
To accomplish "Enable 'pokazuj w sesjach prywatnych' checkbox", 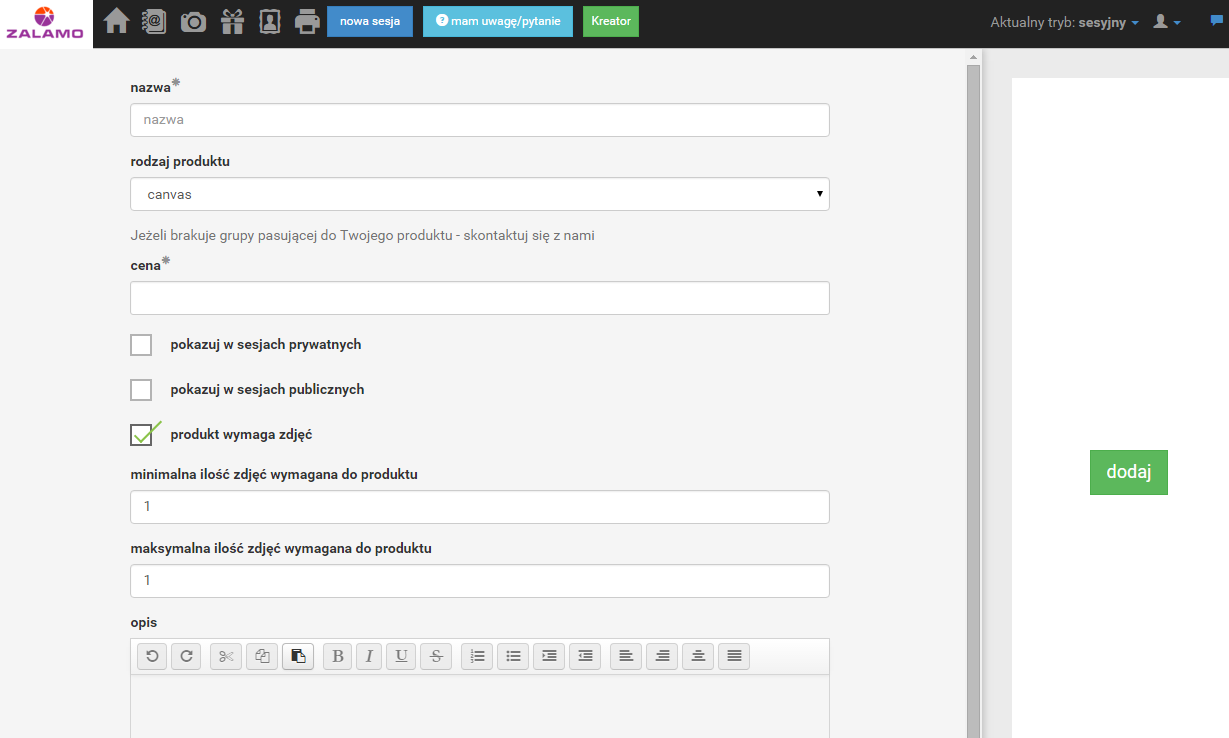I will tap(141, 345).
